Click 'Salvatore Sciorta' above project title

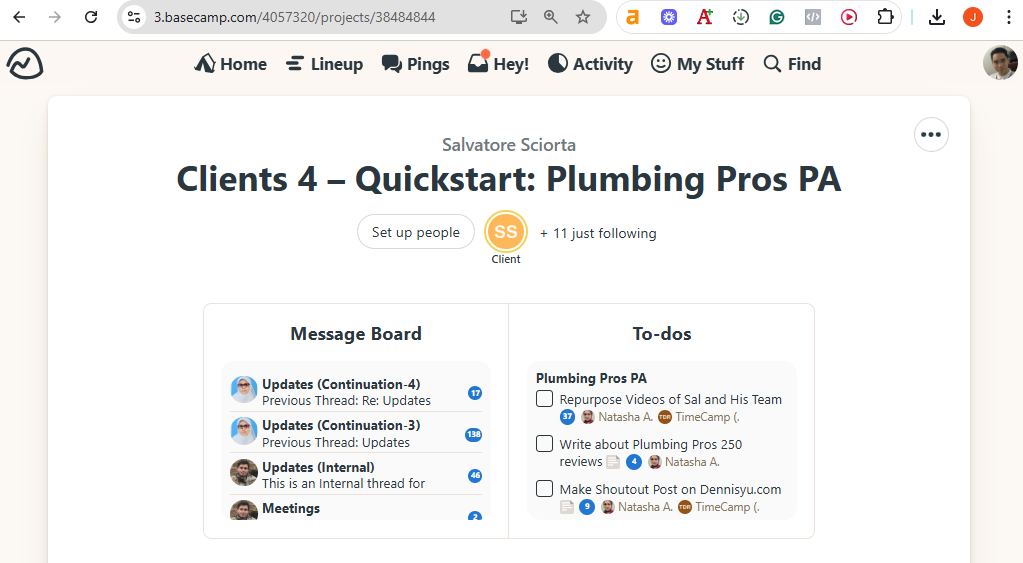[509, 145]
